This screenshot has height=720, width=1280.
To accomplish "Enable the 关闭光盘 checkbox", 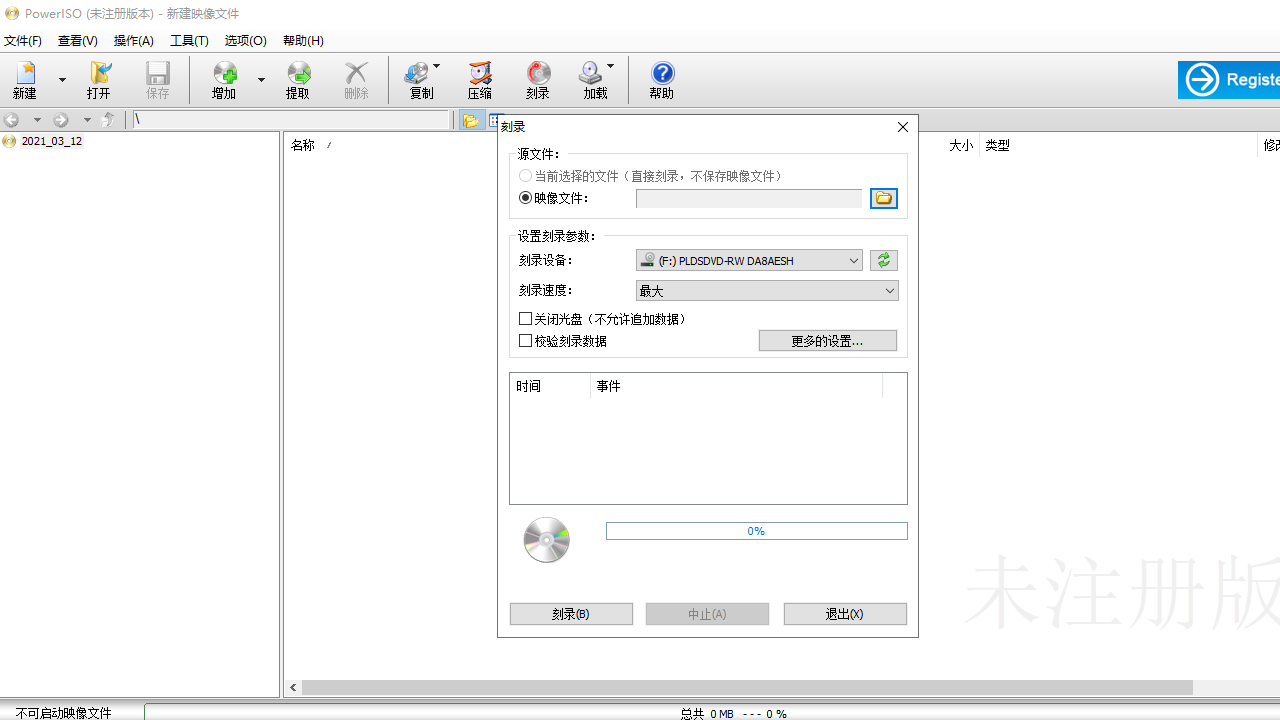I will 525,318.
